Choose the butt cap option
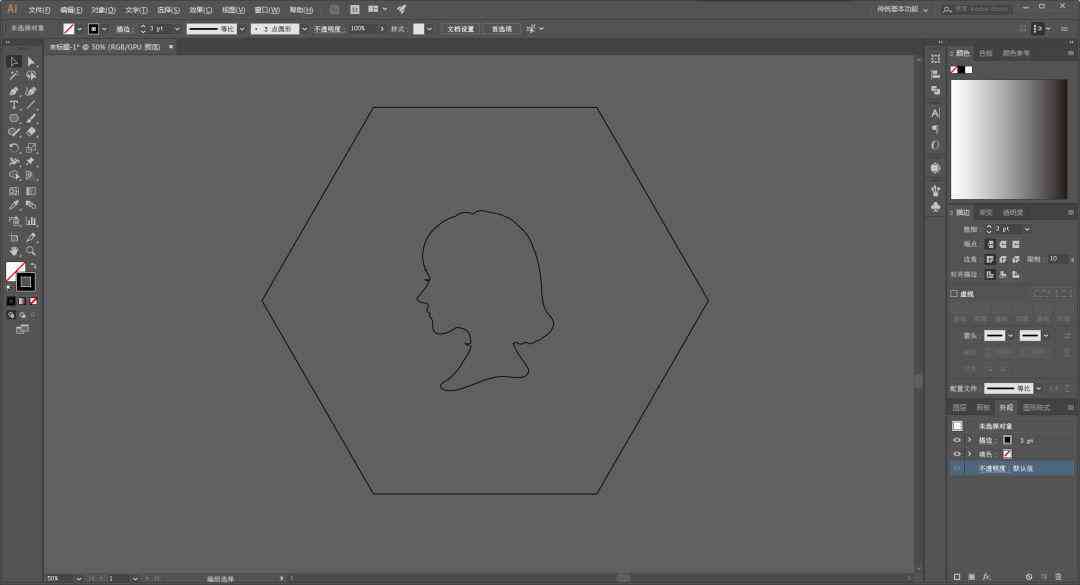Screen dimensions: 1080x585 (x=990, y=244)
